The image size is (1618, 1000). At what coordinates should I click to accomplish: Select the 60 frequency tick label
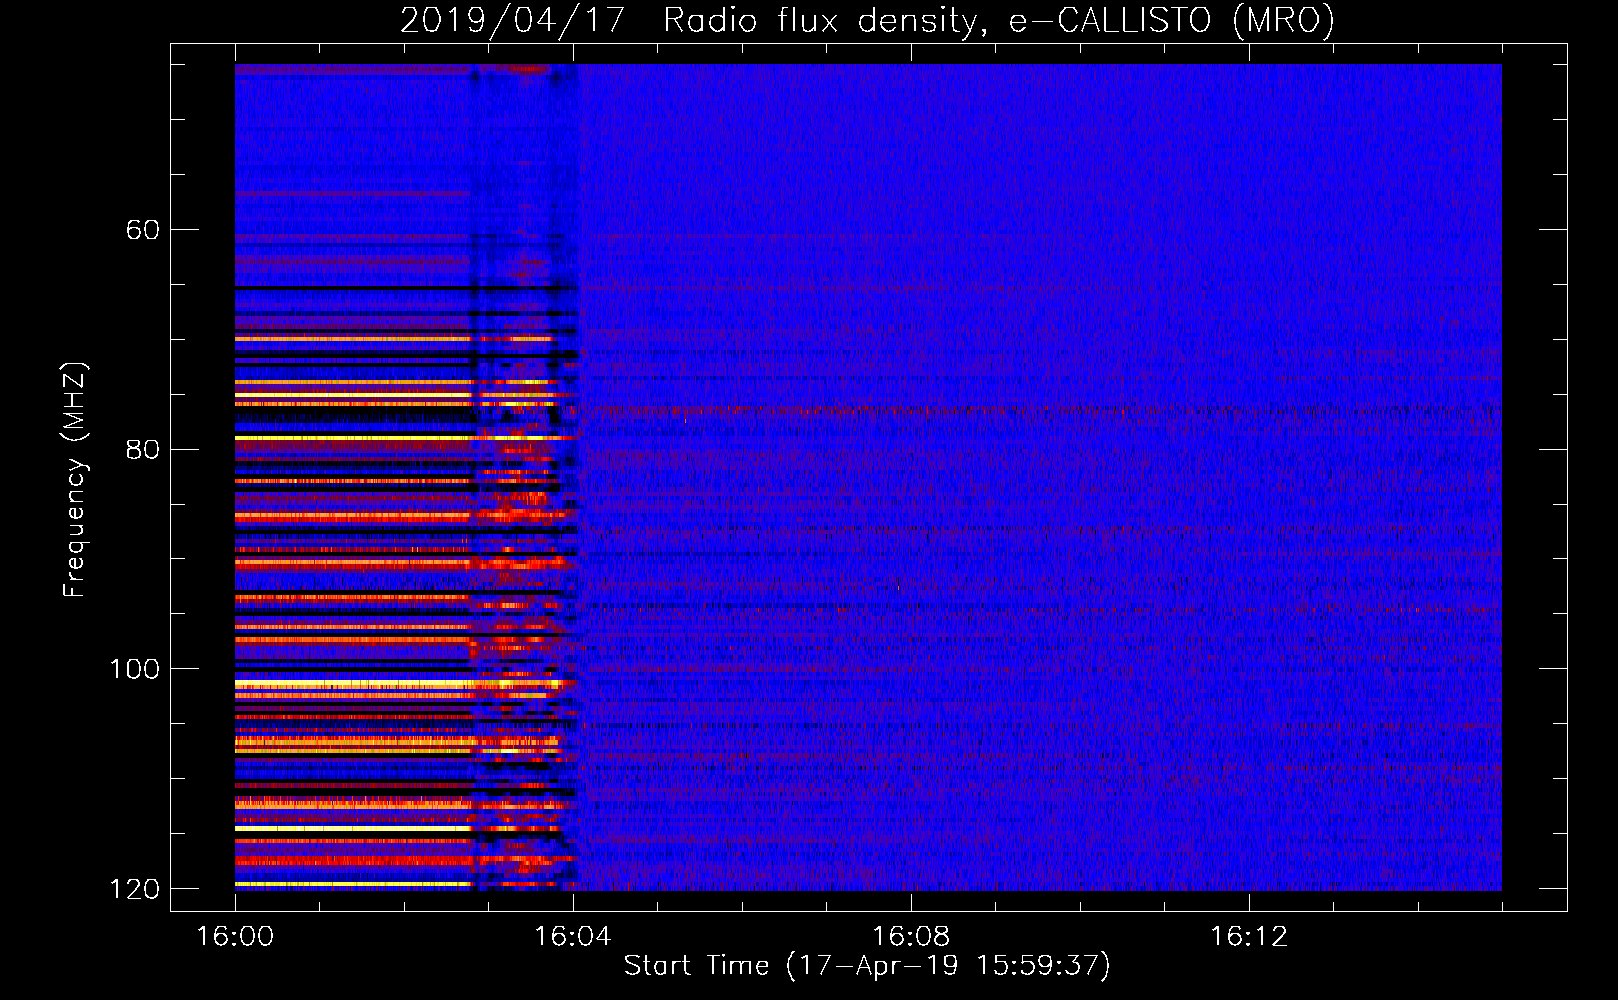tap(142, 230)
